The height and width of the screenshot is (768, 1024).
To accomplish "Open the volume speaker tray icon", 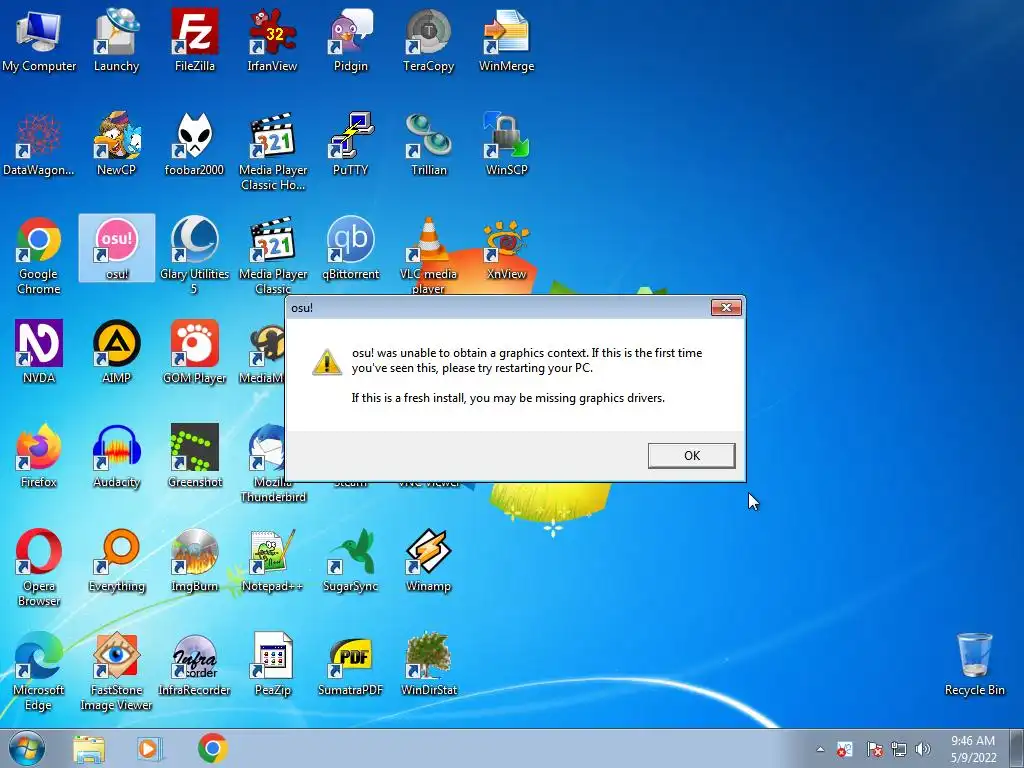I will click(x=923, y=750).
